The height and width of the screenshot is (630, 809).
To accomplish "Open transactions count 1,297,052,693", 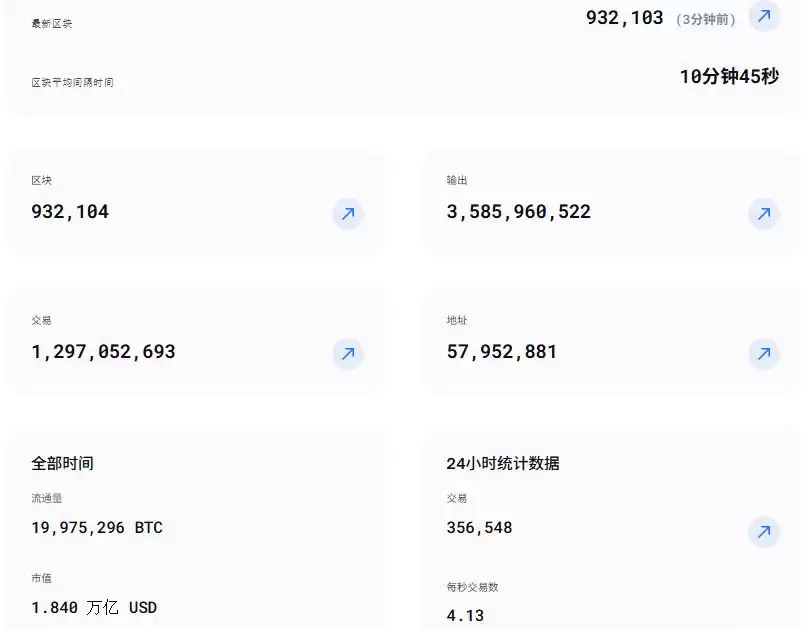I will 104,353.
